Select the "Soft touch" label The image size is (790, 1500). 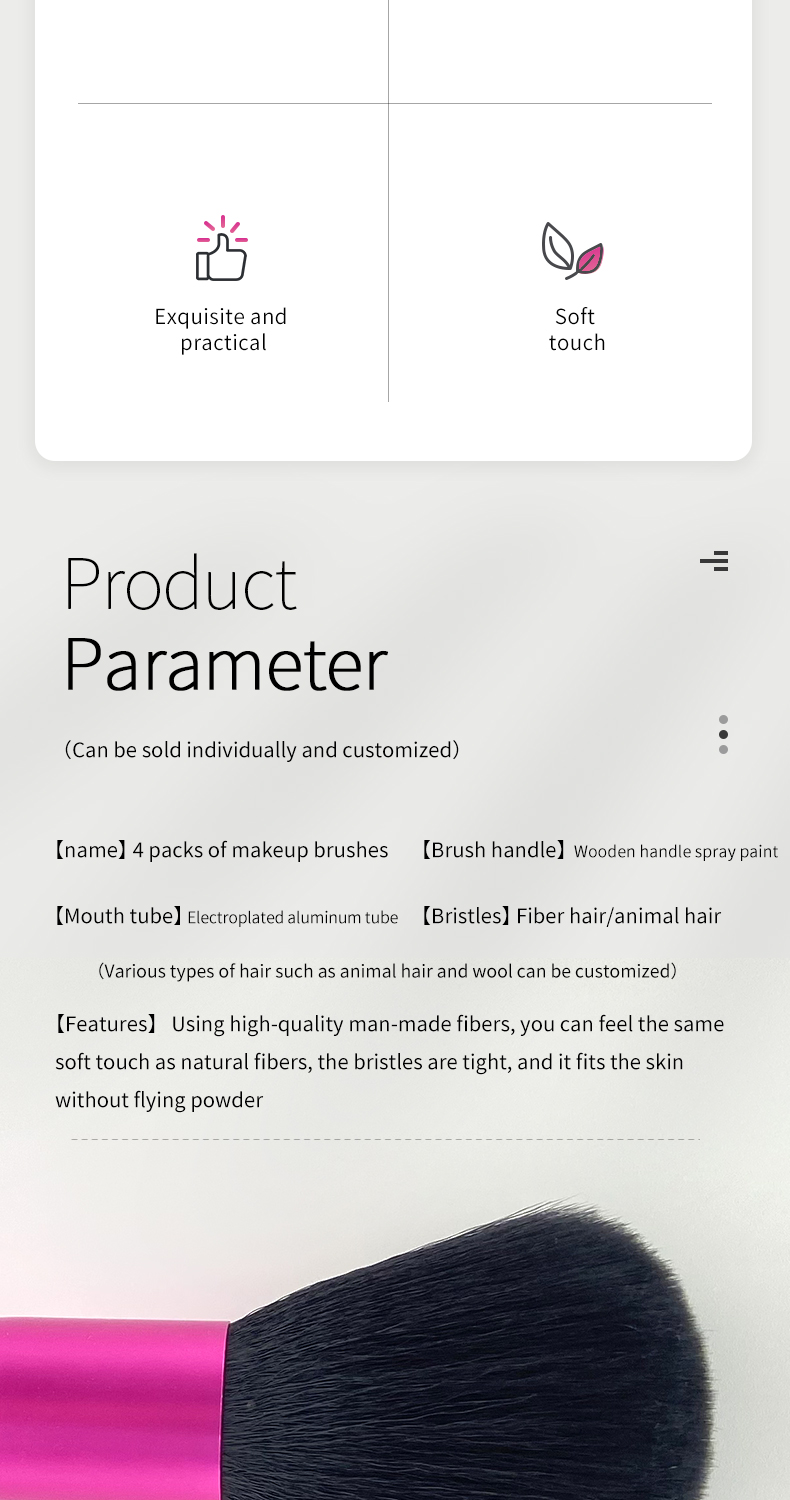576,329
